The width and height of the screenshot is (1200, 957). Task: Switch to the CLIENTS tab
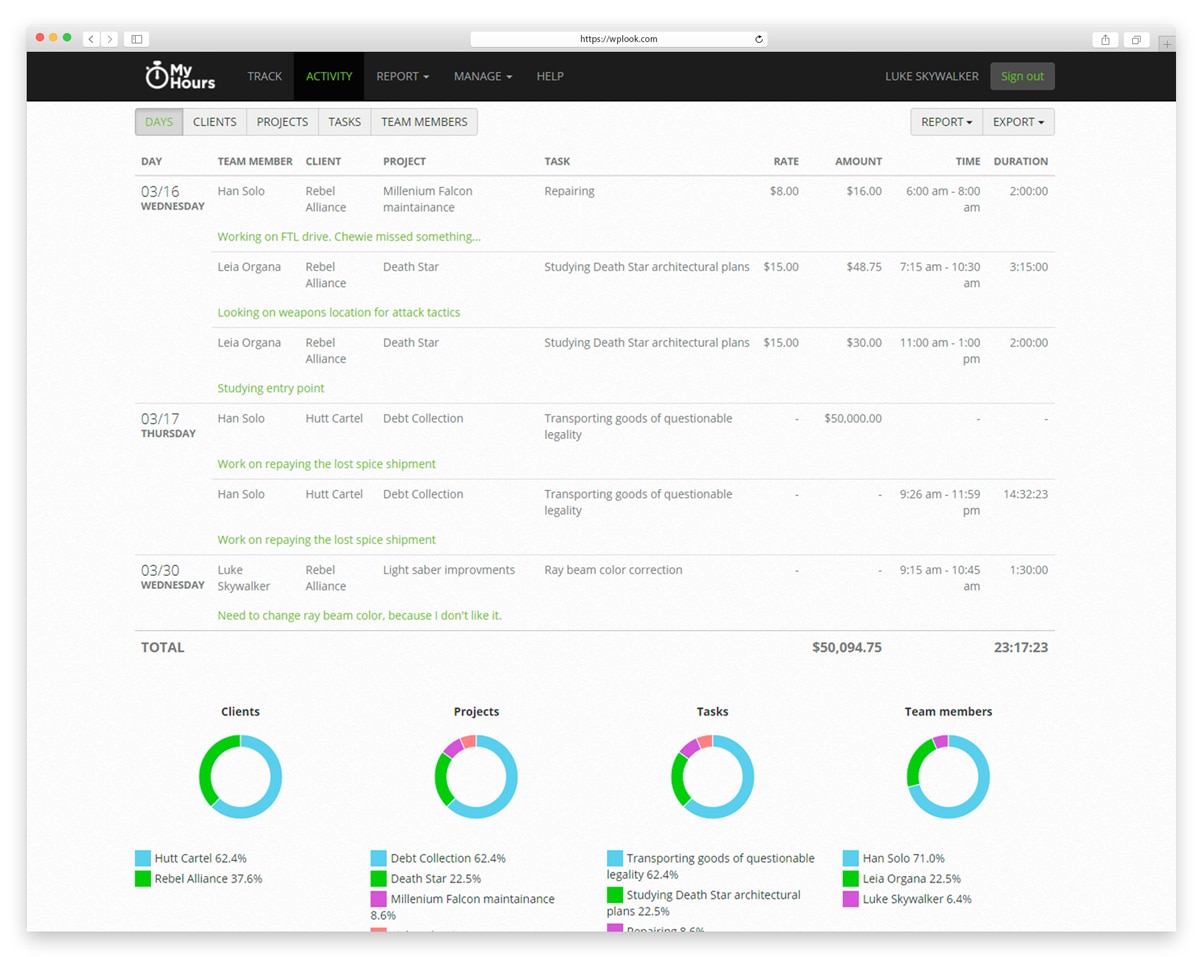[214, 121]
